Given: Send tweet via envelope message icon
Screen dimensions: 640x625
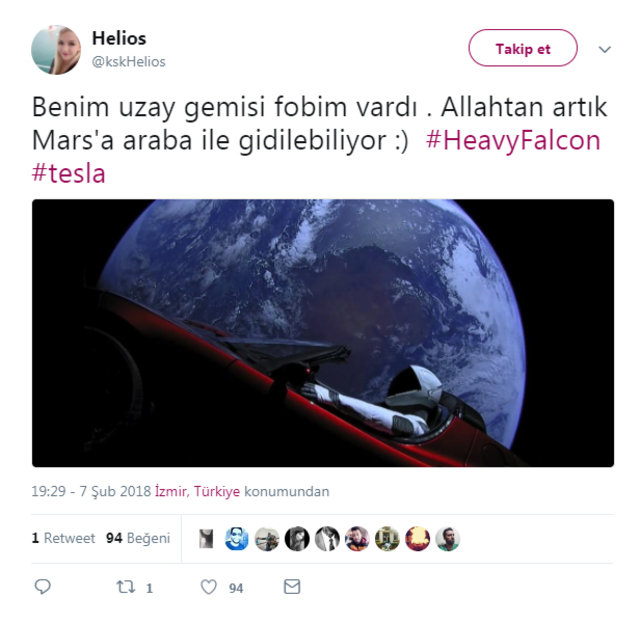Looking at the screenshot, I should coord(292,587).
